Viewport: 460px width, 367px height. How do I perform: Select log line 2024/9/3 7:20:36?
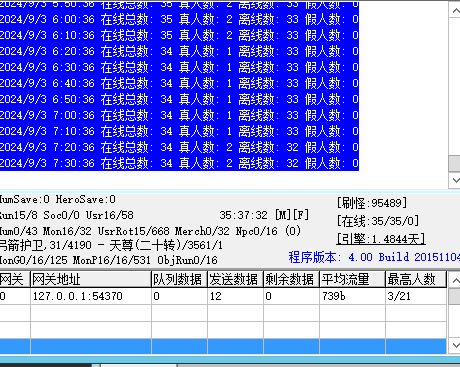point(179,147)
